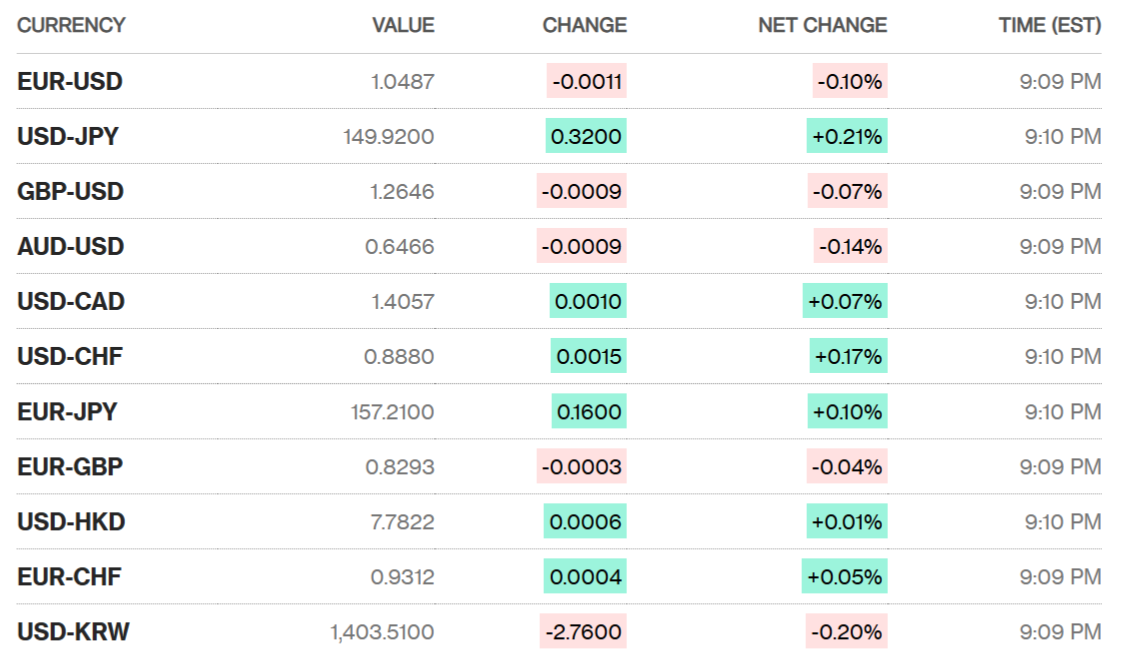Sort by the CHANGE column header
The image size is (1121, 653).
(584, 26)
